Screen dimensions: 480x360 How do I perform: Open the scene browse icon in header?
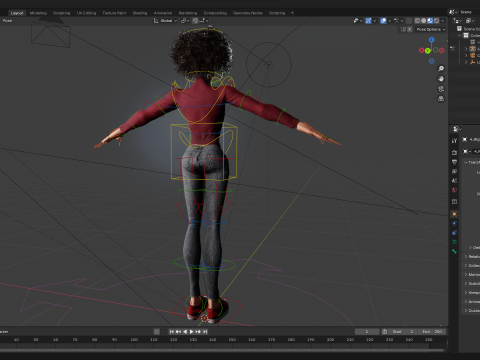tap(453, 12)
